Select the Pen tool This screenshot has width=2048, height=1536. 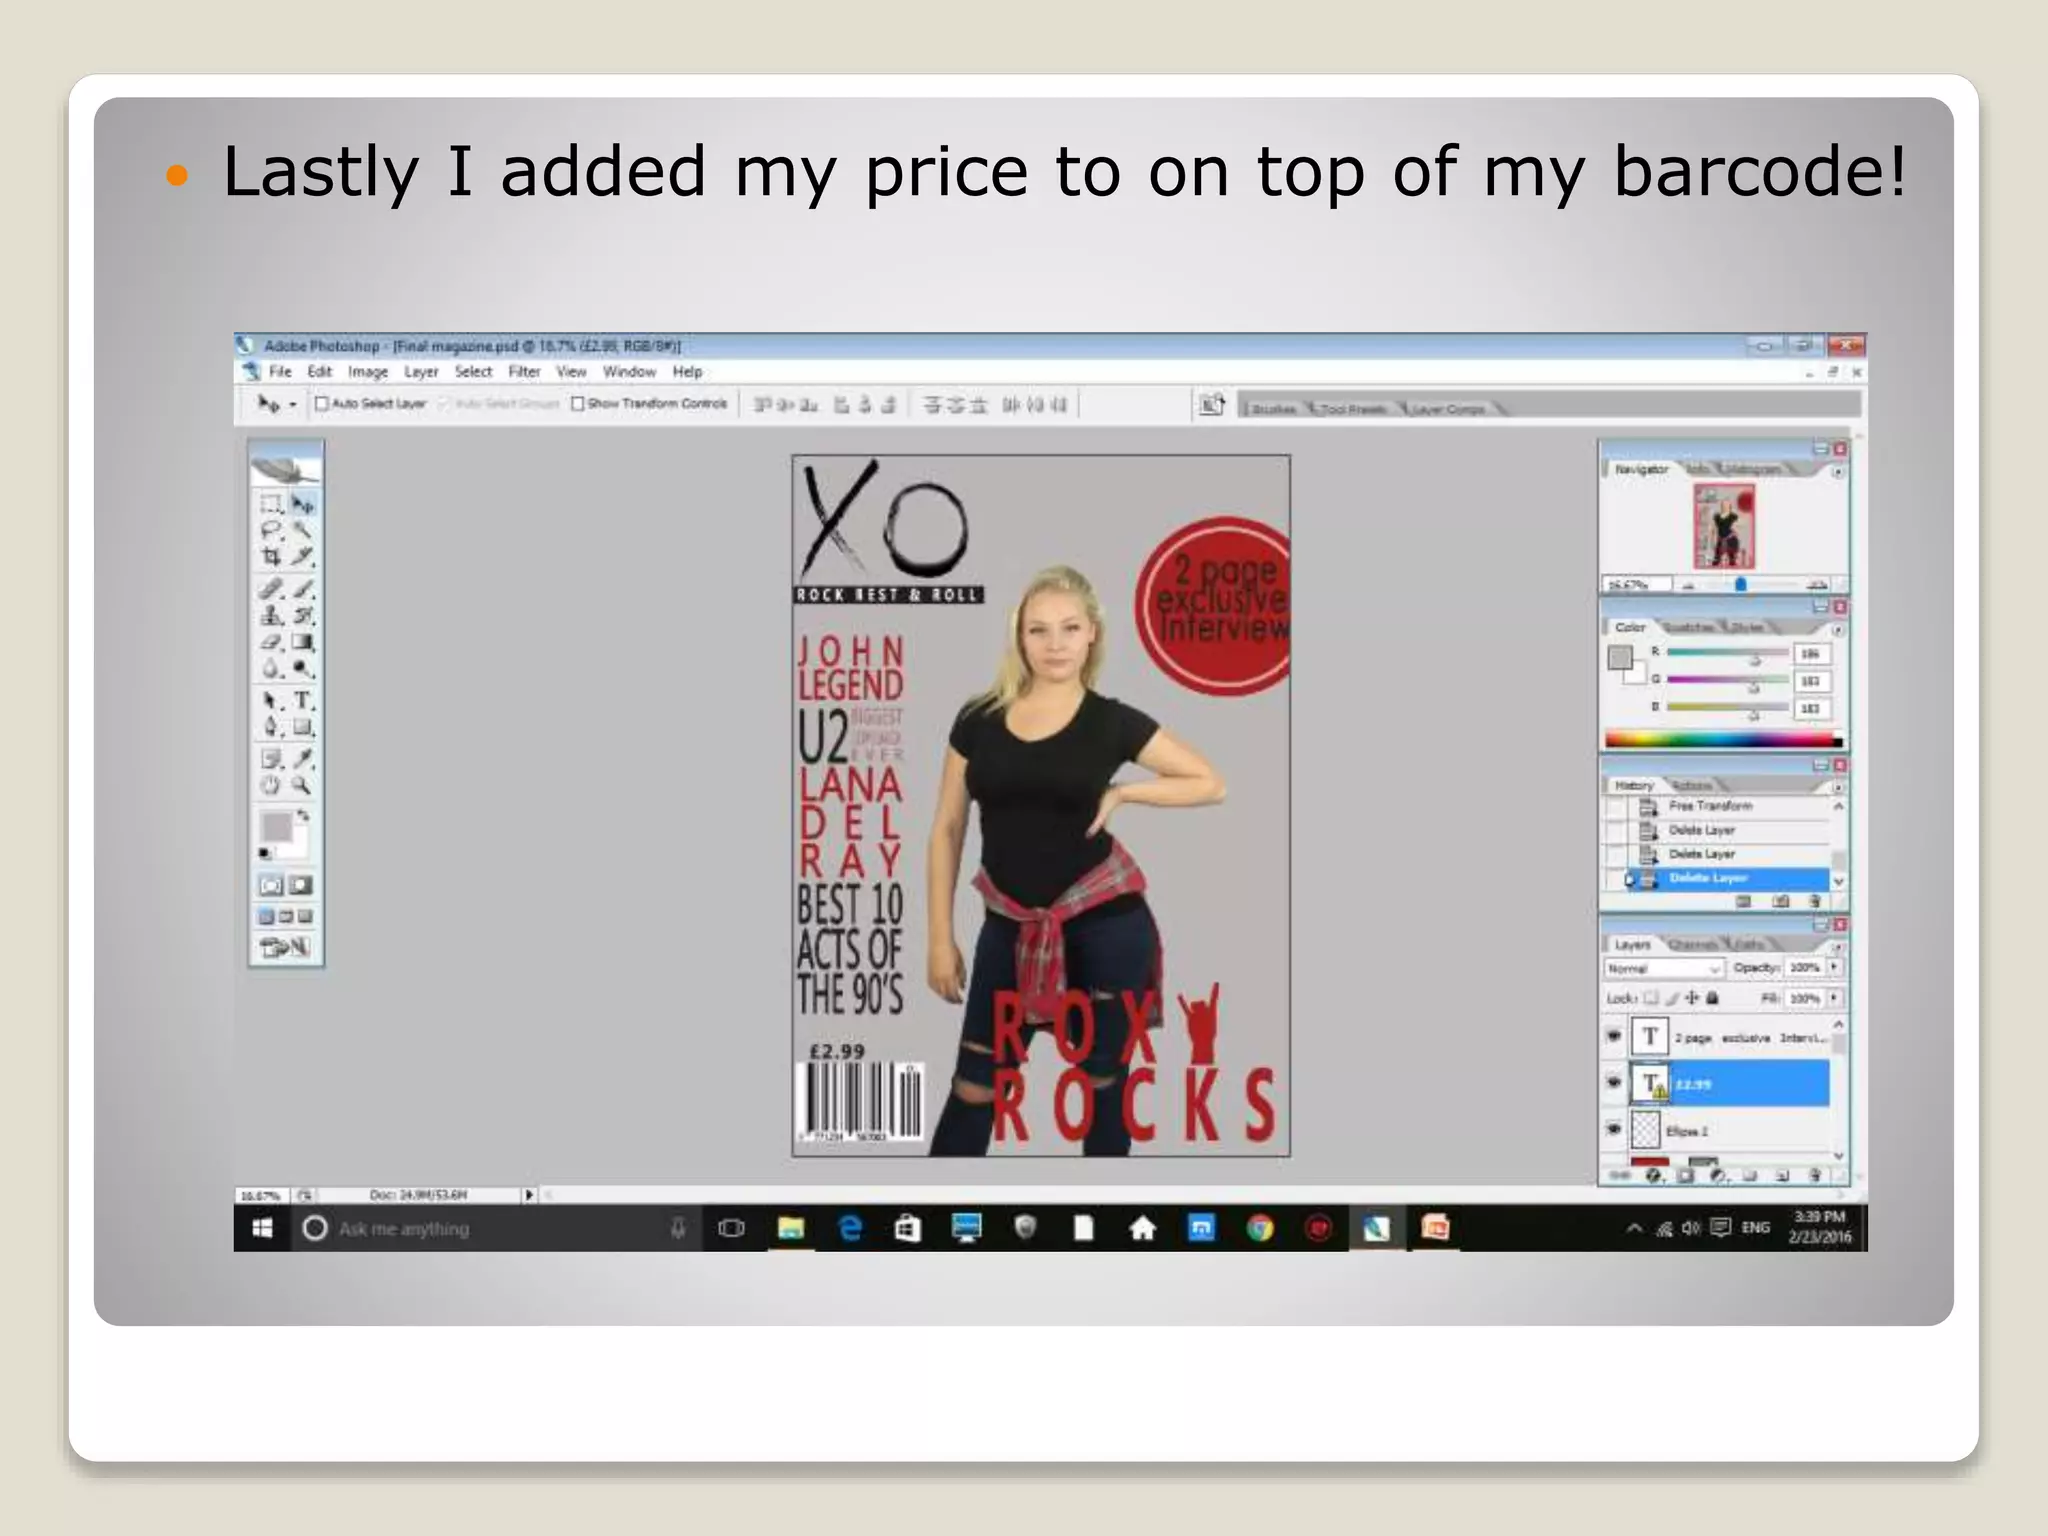click(x=271, y=726)
